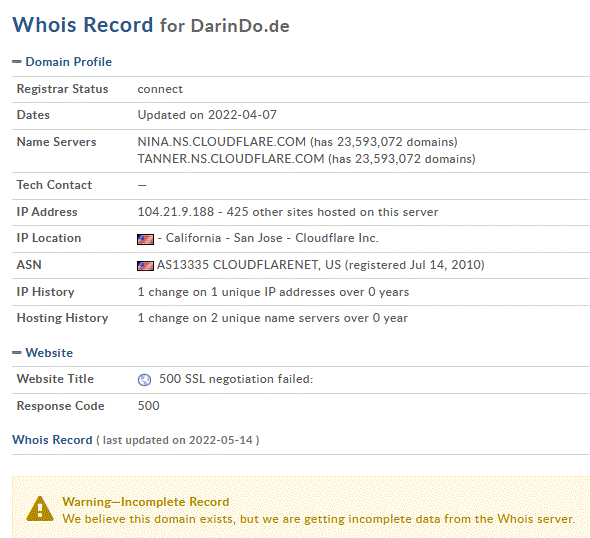Collapse the Domain Profile section
This screenshot has height=538, width=590.
click(17, 62)
